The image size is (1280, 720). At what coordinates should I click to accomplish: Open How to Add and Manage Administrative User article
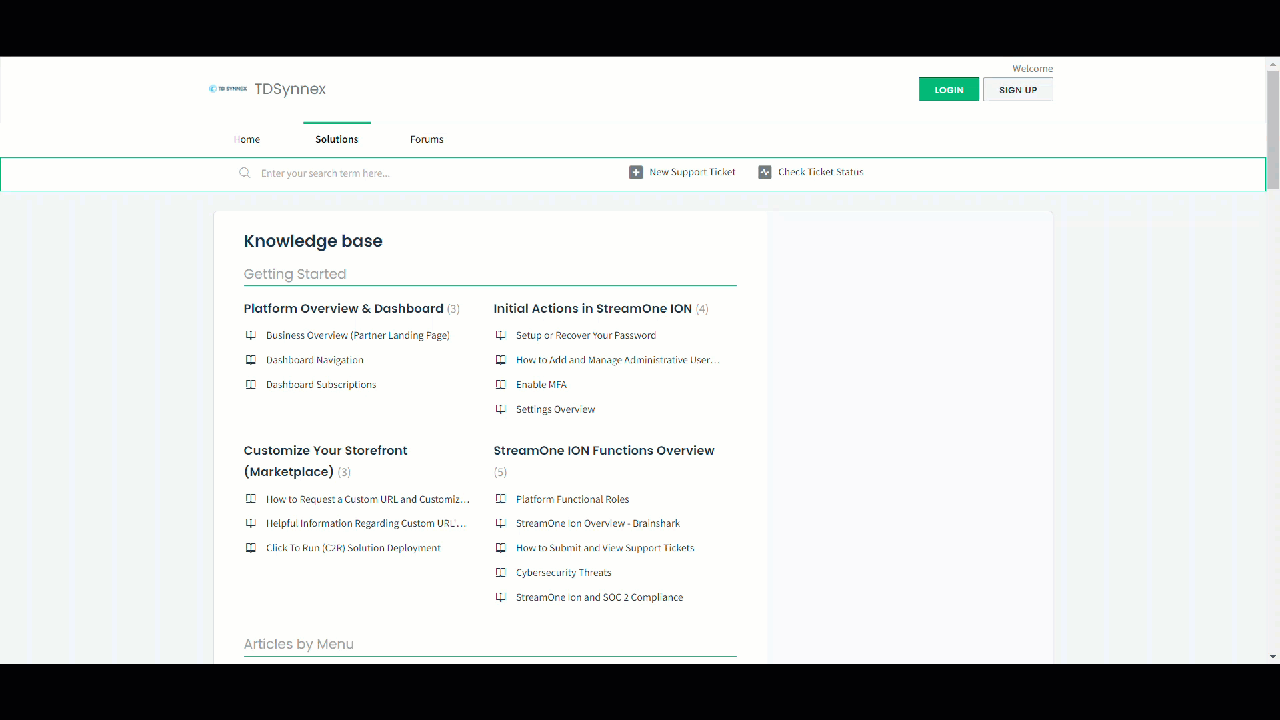618,360
